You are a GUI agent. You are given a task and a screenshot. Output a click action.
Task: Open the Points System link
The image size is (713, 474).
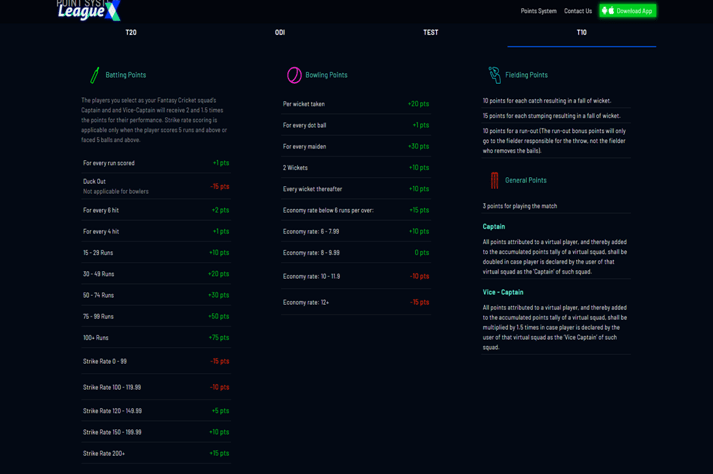click(x=538, y=11)
